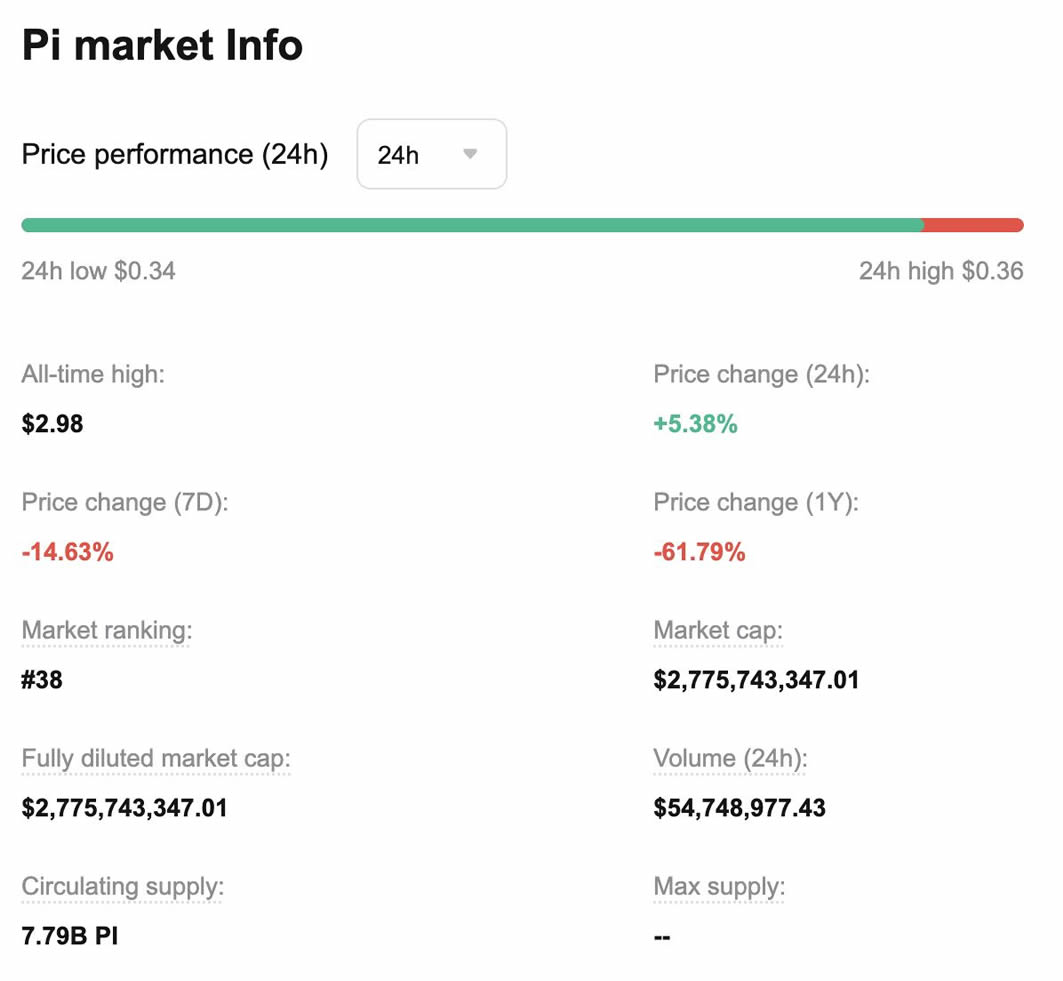Viewport: 1063px width, 981px height.
Task: Click the -61.79% 1Y price change value
Action: tap(699, 552)
